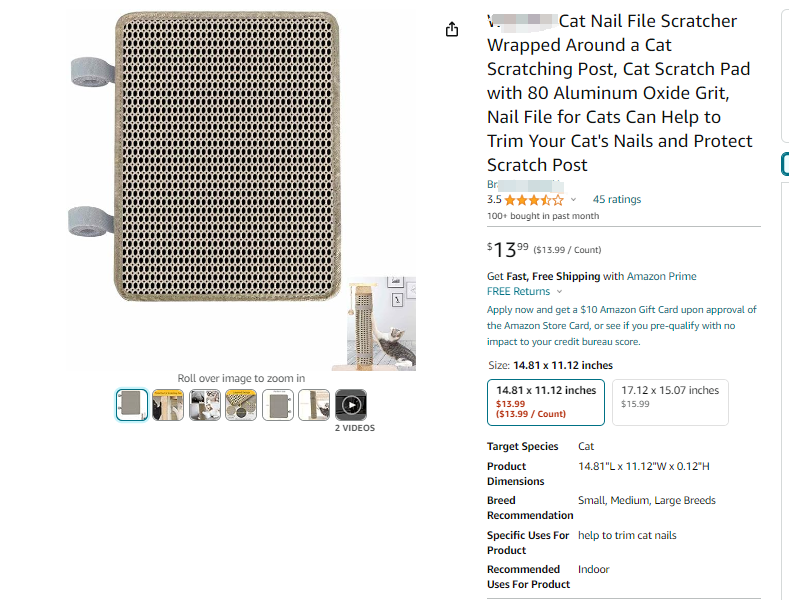Image resolution: width=789 pixels, height=600 pixels.
Task: Open the third product thumbnail with cats
Action: click(205, 405)
